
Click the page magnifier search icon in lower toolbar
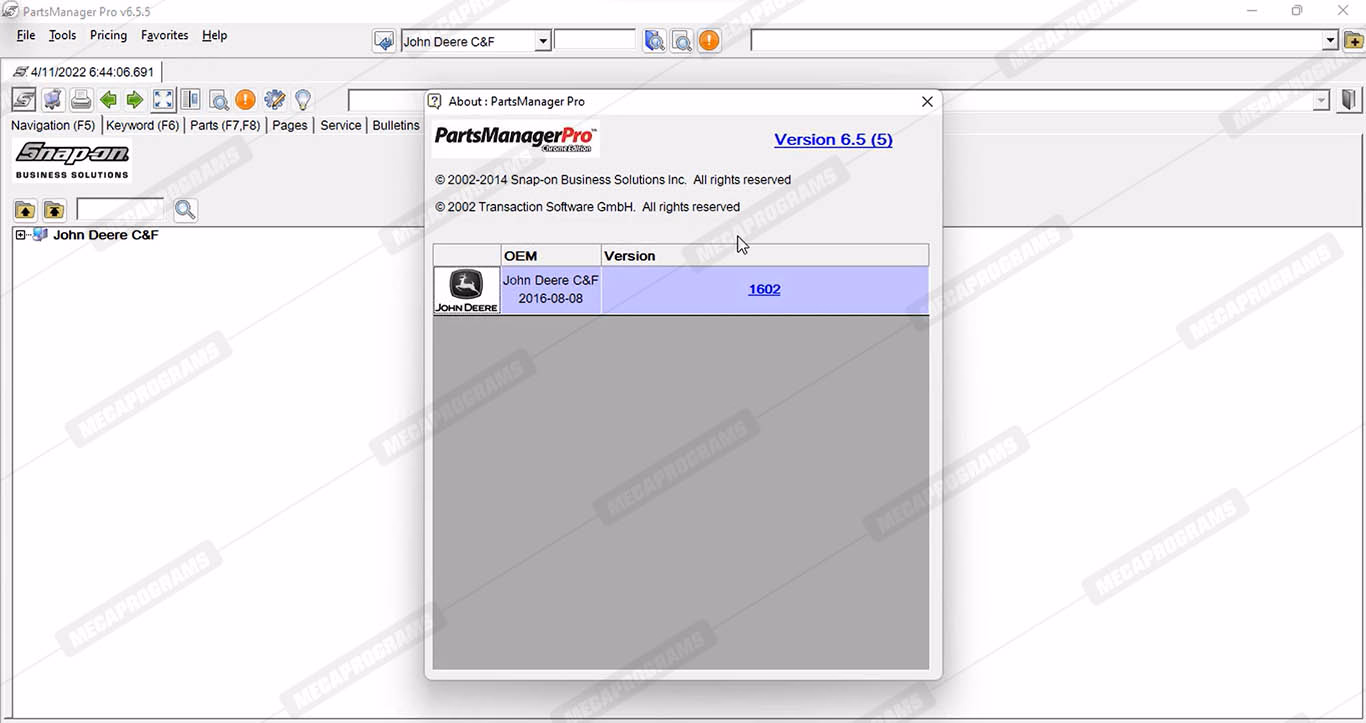pyautogui.click(x=218, y=100)
